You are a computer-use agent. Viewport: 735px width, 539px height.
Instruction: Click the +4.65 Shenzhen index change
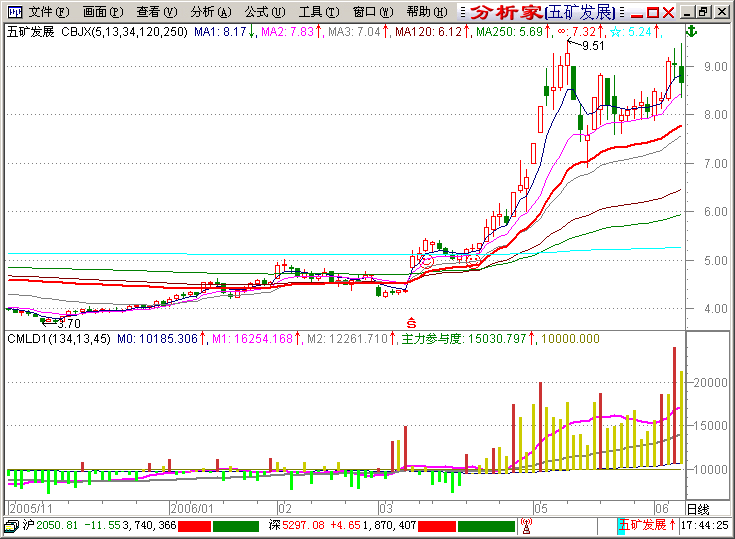(345, 525)
